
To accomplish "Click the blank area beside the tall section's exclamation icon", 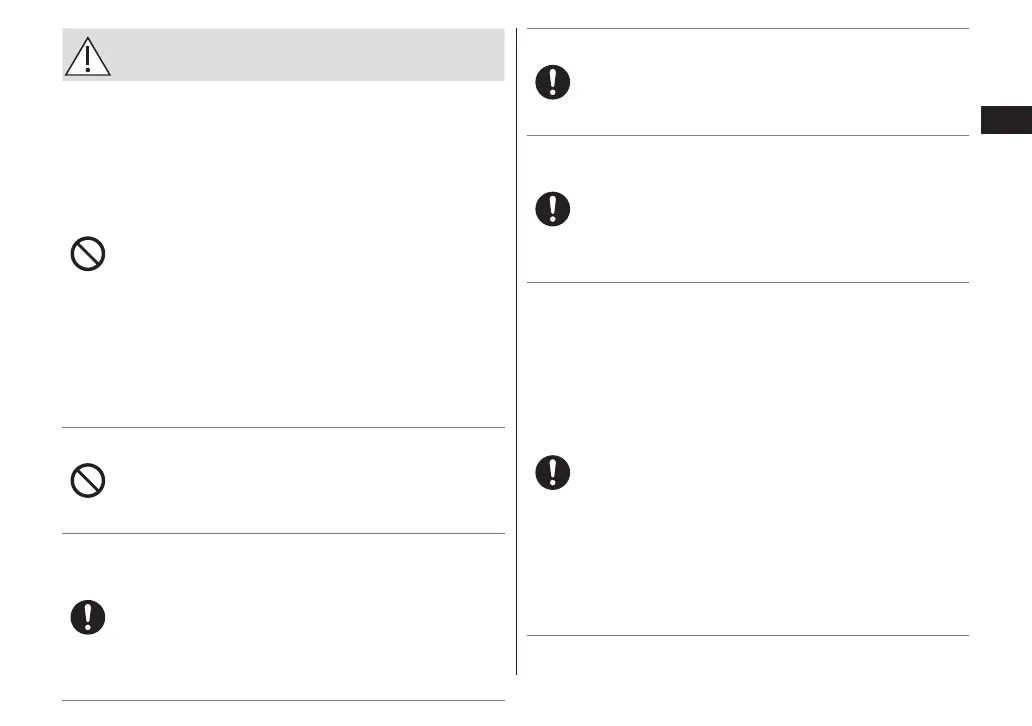I will tap(760, 472).
